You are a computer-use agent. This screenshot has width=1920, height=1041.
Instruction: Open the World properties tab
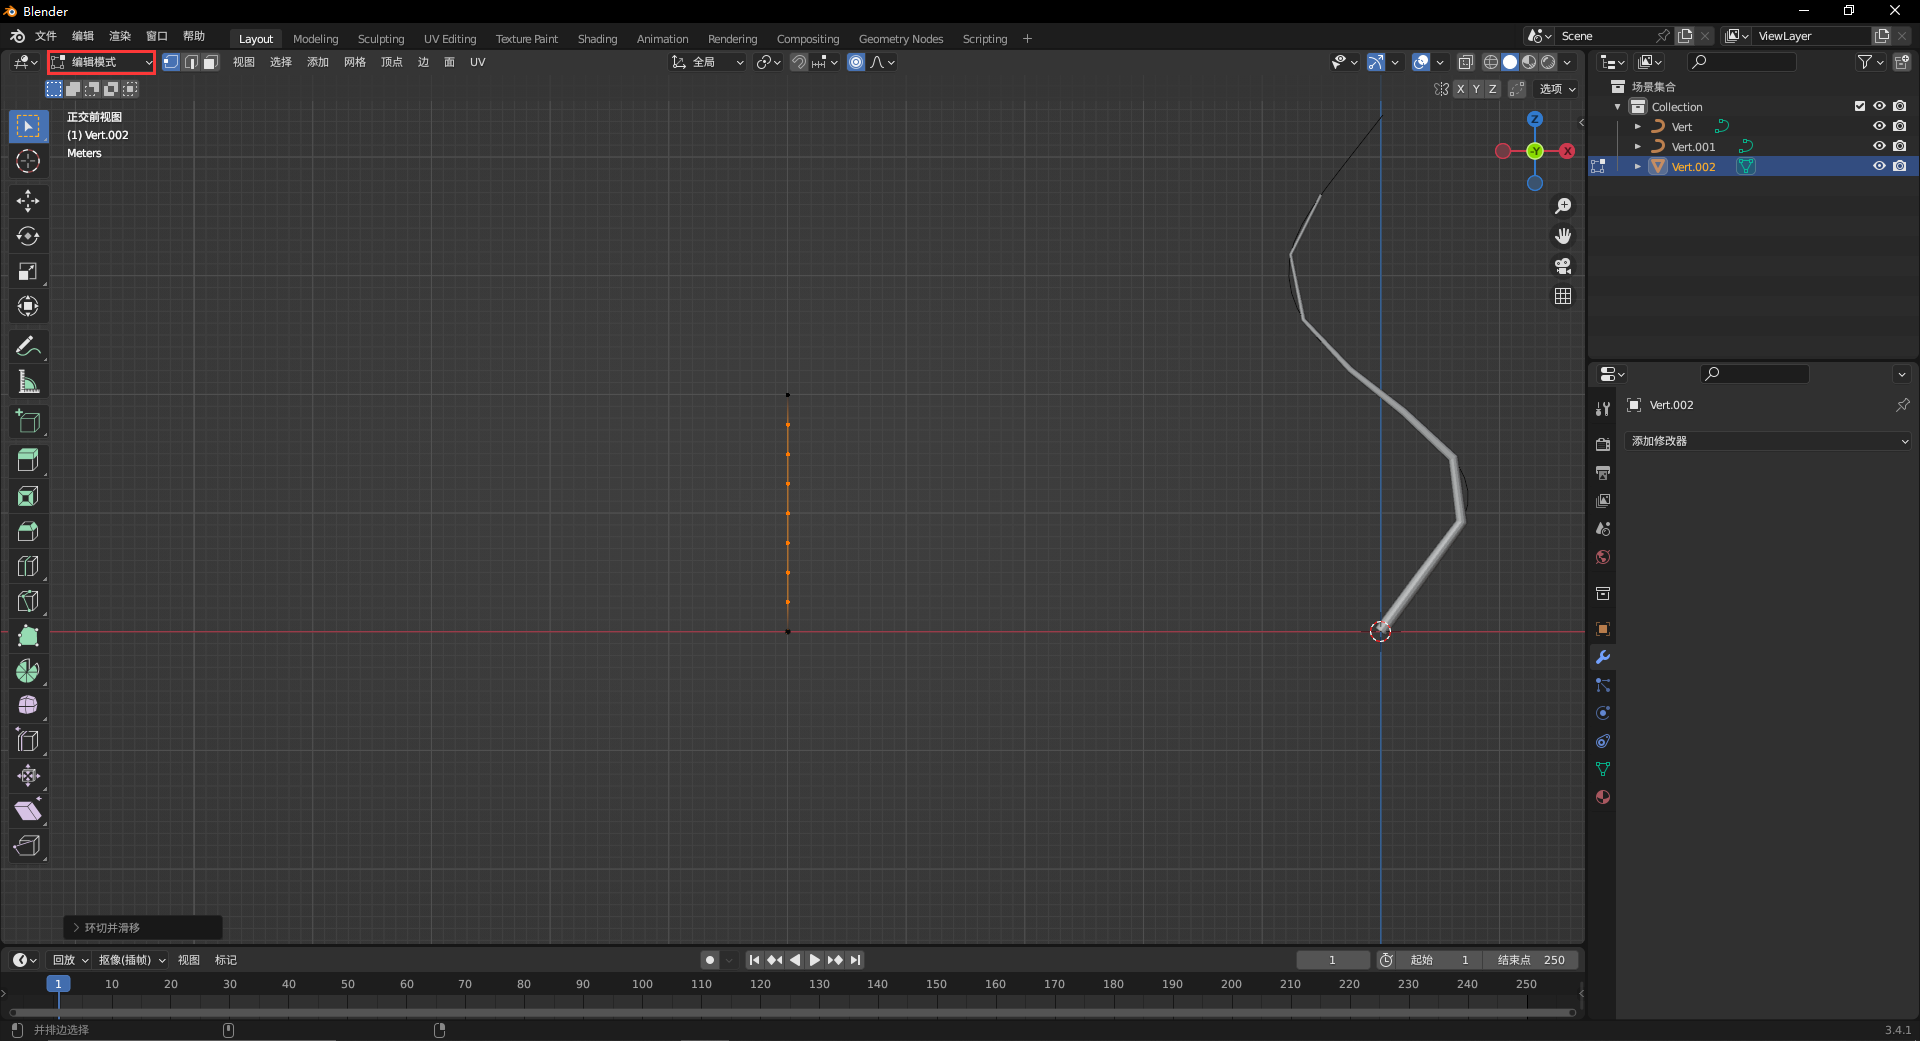1603,557
